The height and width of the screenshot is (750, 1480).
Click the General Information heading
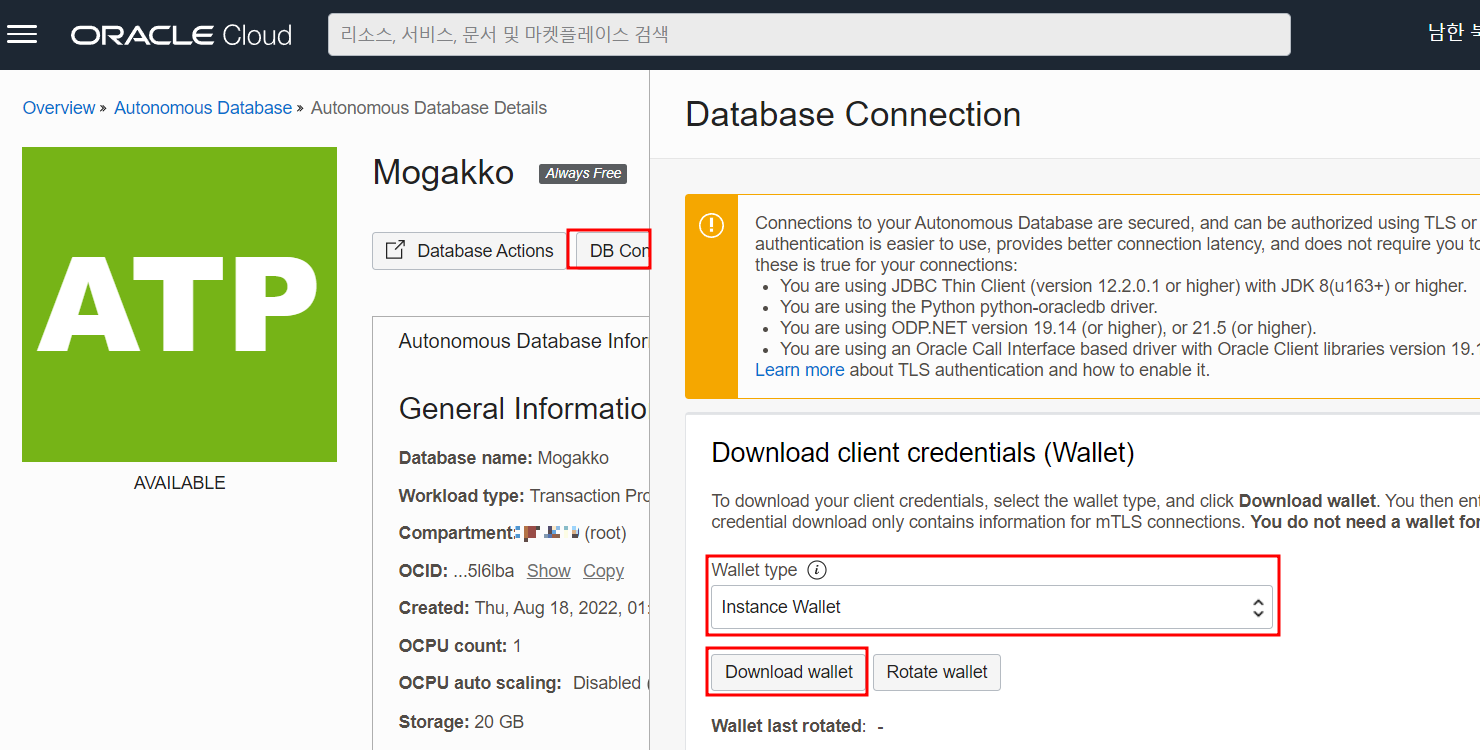pyautogui.click(x=524, y=409)
